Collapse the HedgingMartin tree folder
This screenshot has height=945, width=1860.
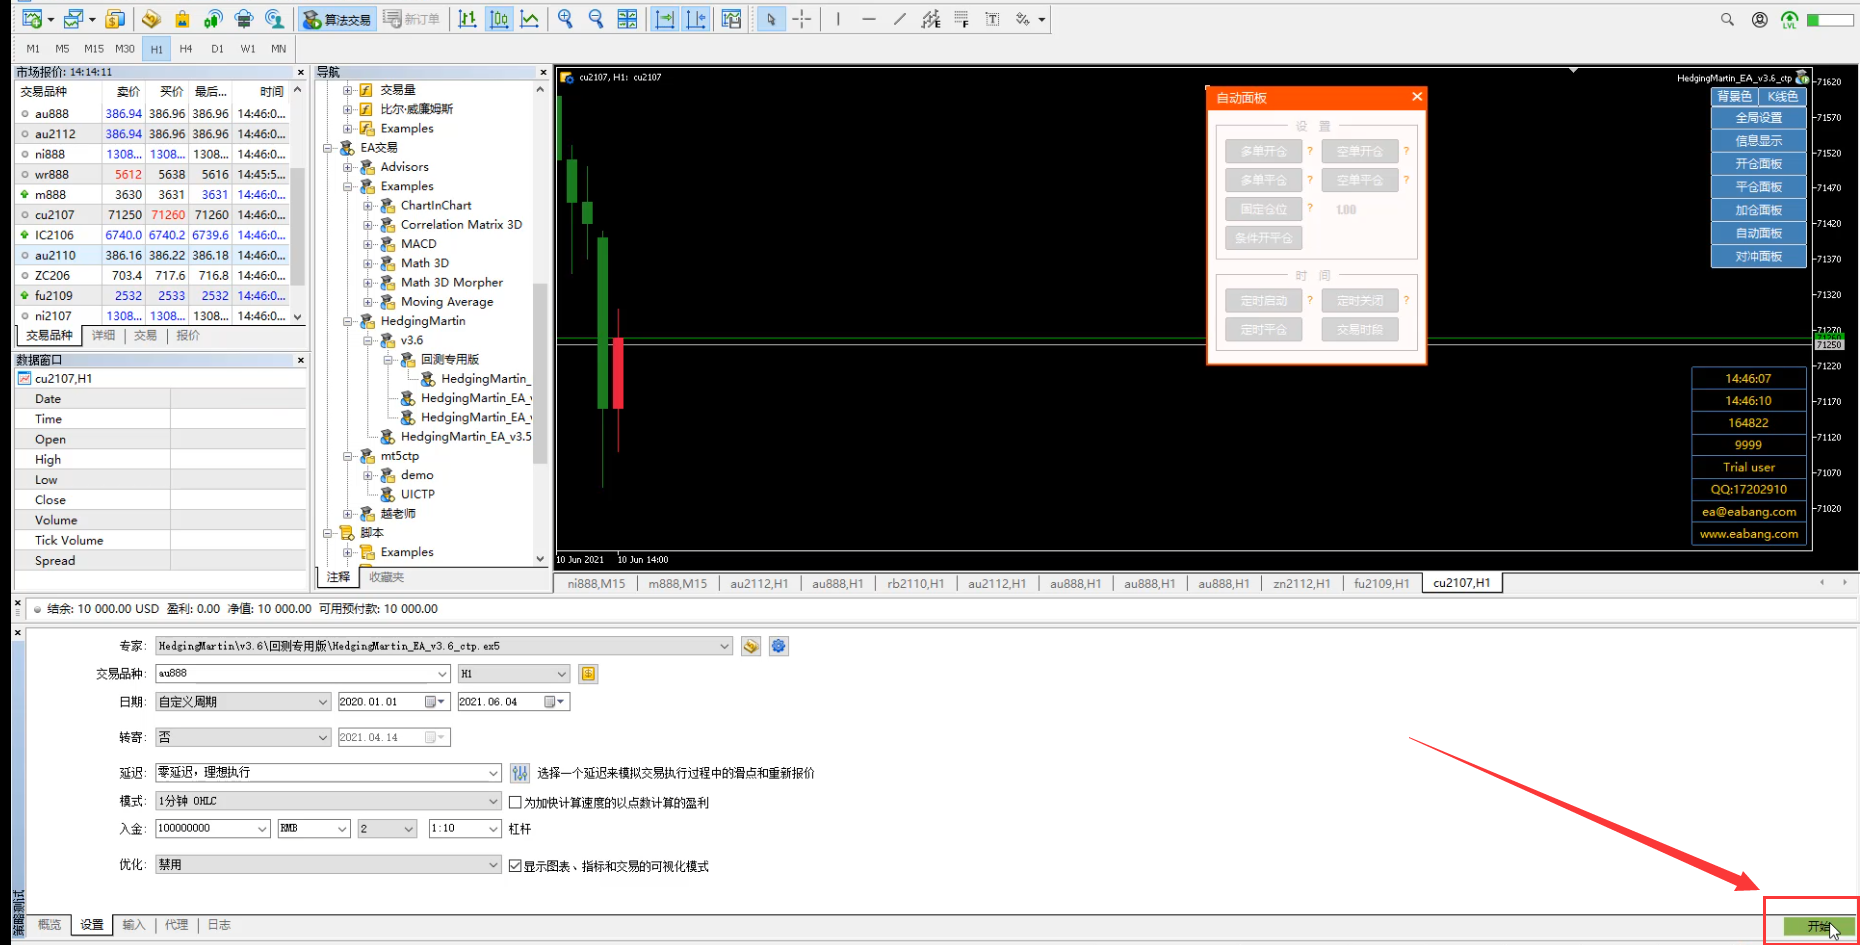point(348,321)
